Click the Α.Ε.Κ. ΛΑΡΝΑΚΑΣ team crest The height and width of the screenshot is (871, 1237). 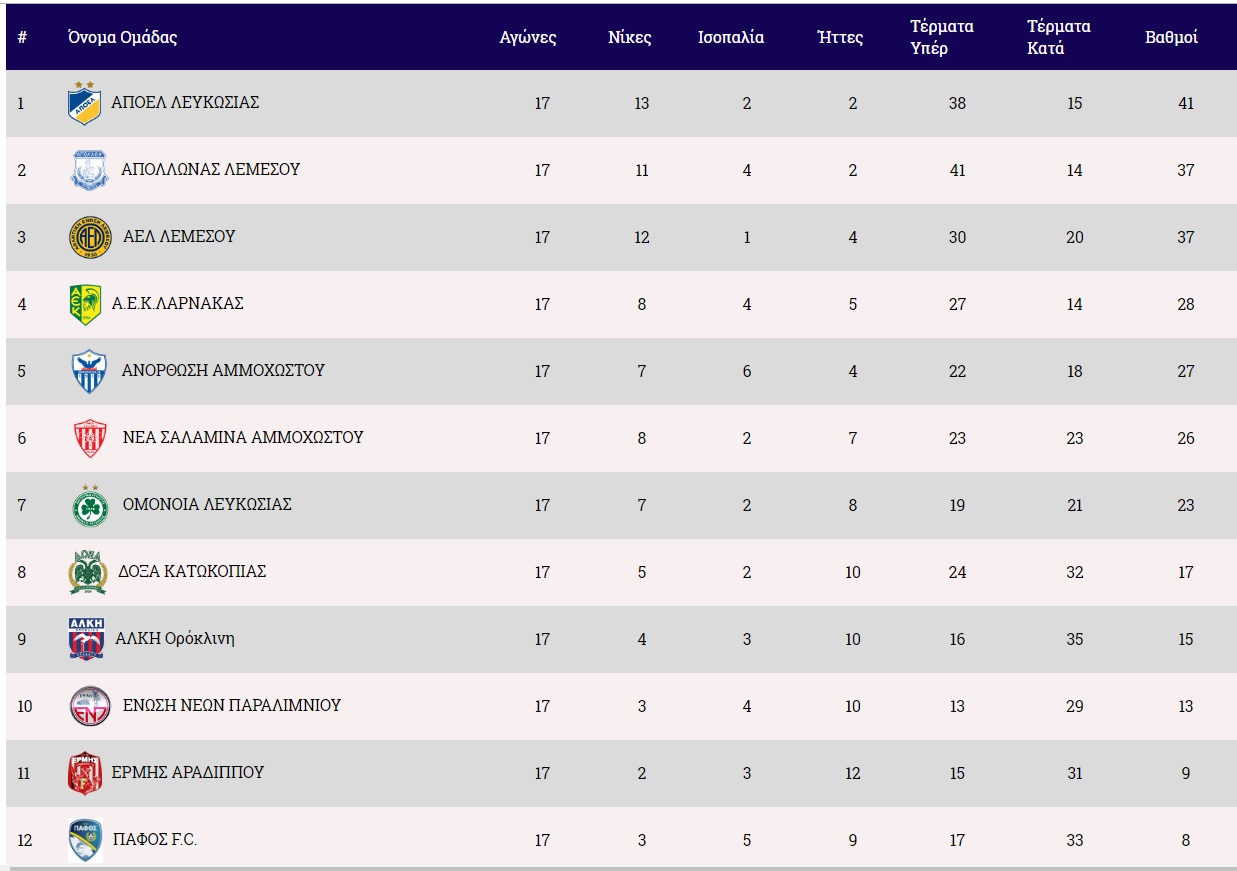tap(84, 304)
